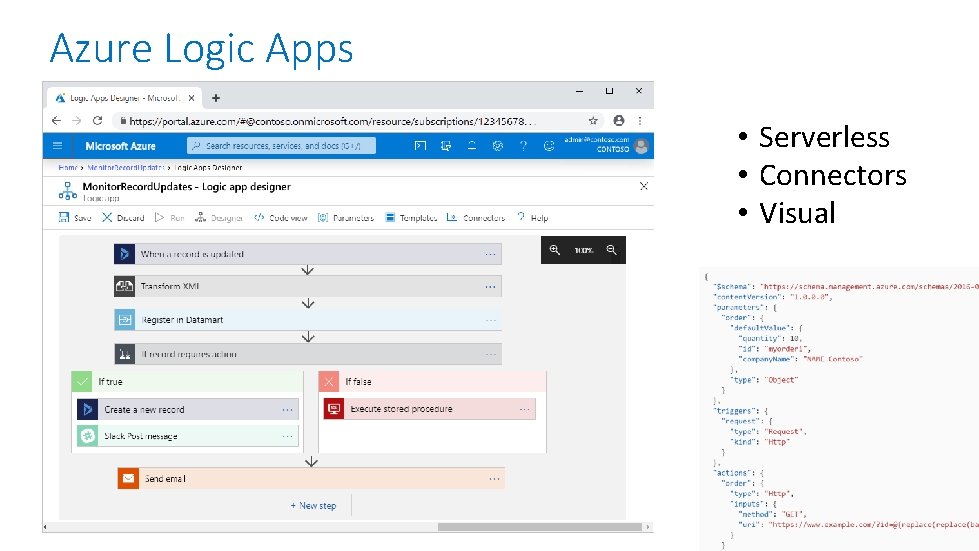Viewport: 979px width, 551px height.
Task: Click the Transform XML connector icon
Action: click(x=124, y=286)
